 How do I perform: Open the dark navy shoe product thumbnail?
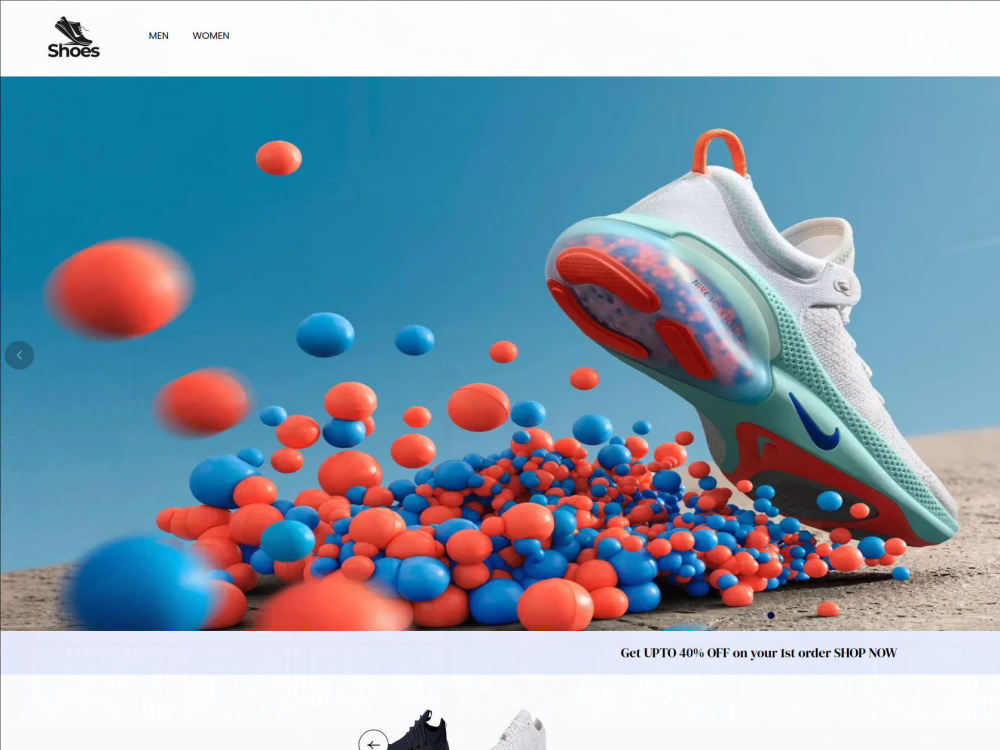pos(418,730)
